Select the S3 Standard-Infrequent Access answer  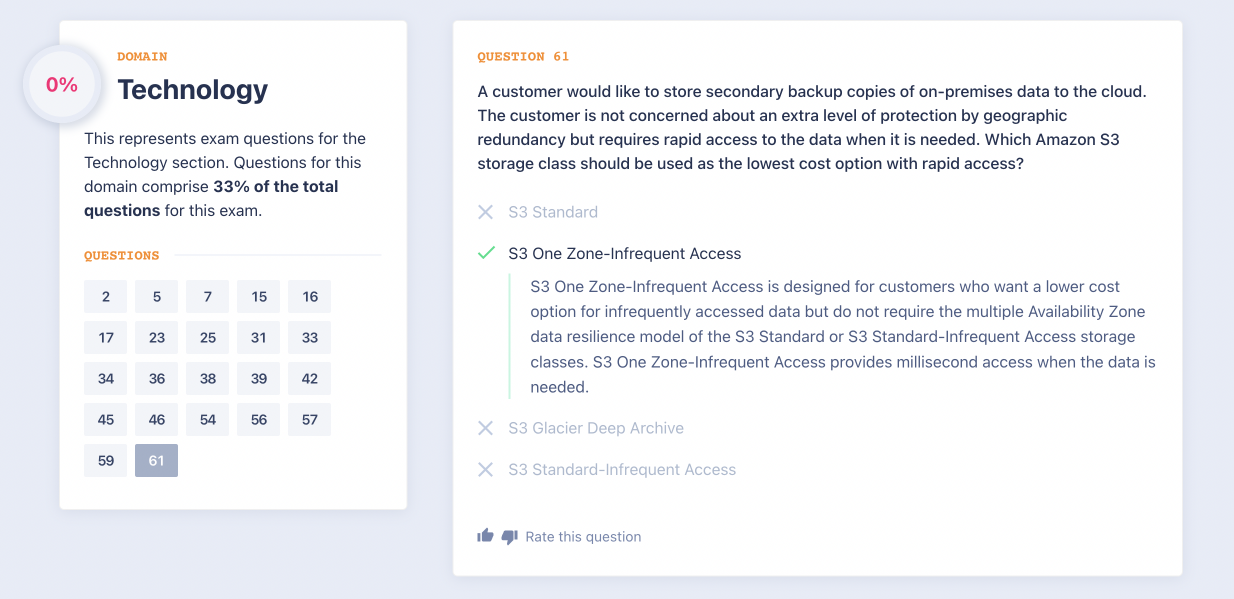pyautogui.click(x=622, y=469)
